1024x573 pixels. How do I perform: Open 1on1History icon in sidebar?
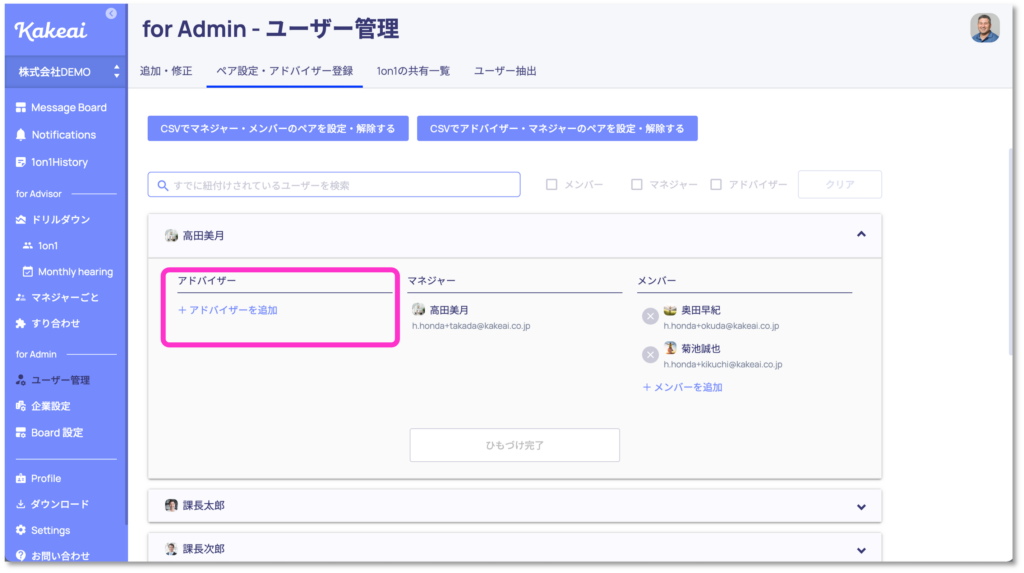21,162
